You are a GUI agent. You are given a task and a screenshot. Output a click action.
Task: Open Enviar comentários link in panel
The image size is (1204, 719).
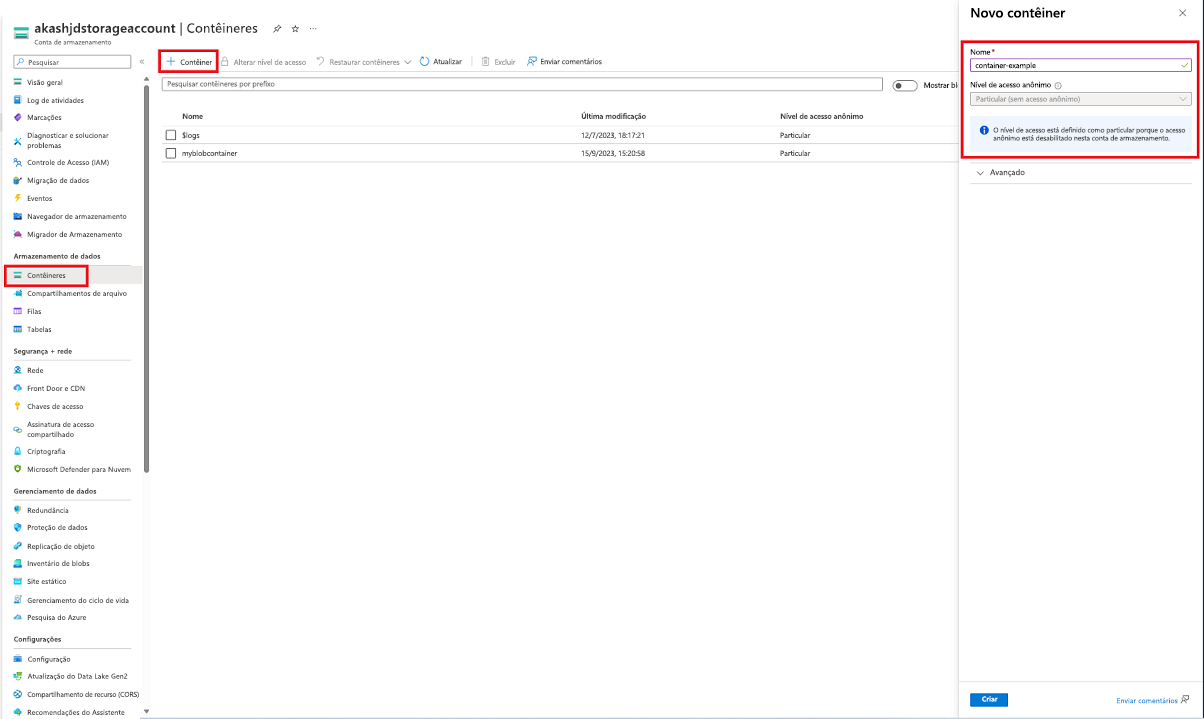(1146, 700)
